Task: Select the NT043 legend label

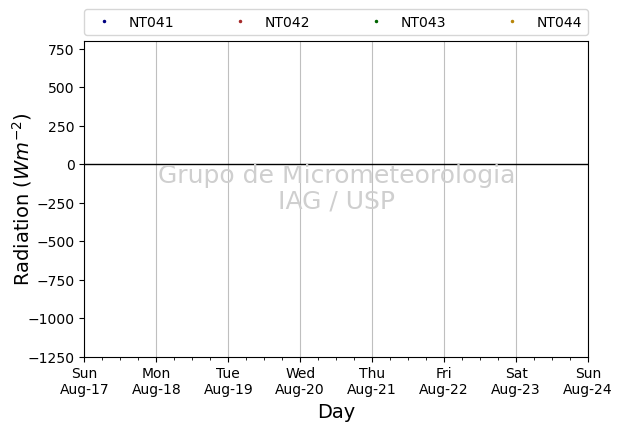Action: point(423,22)
